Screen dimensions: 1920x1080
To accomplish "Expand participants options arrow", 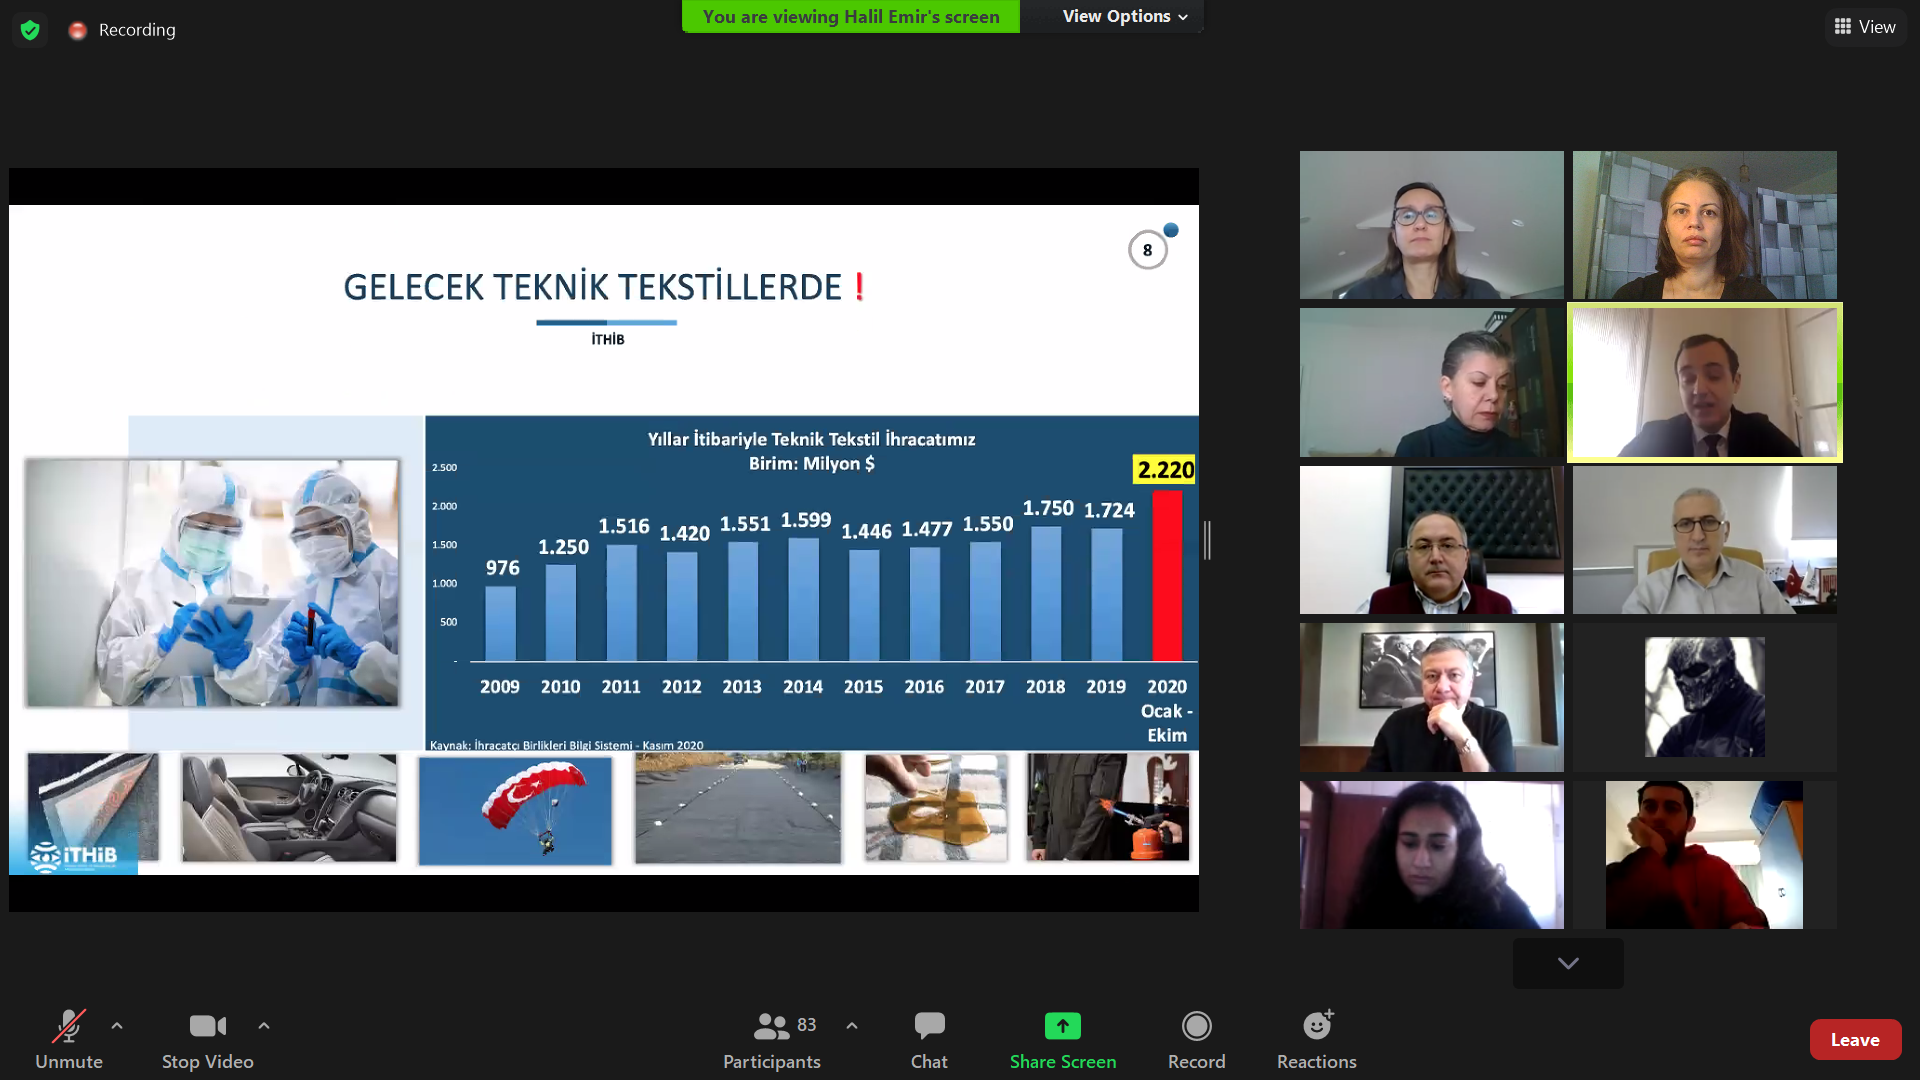I will tap(852, 1026).
